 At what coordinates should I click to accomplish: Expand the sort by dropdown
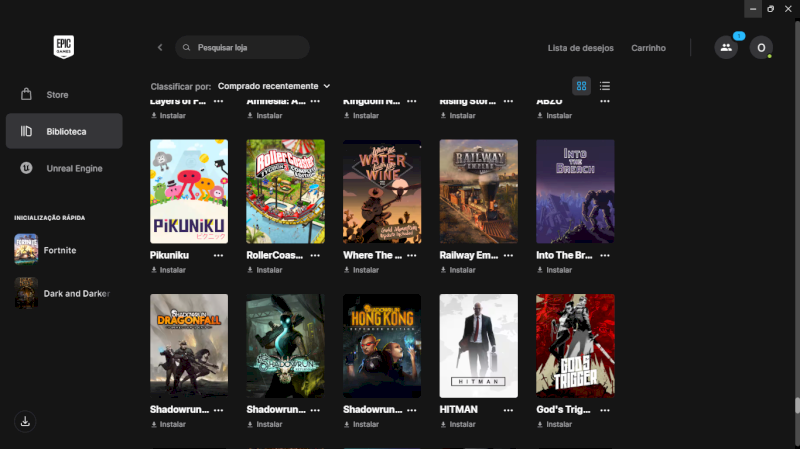tap(274, 86)
